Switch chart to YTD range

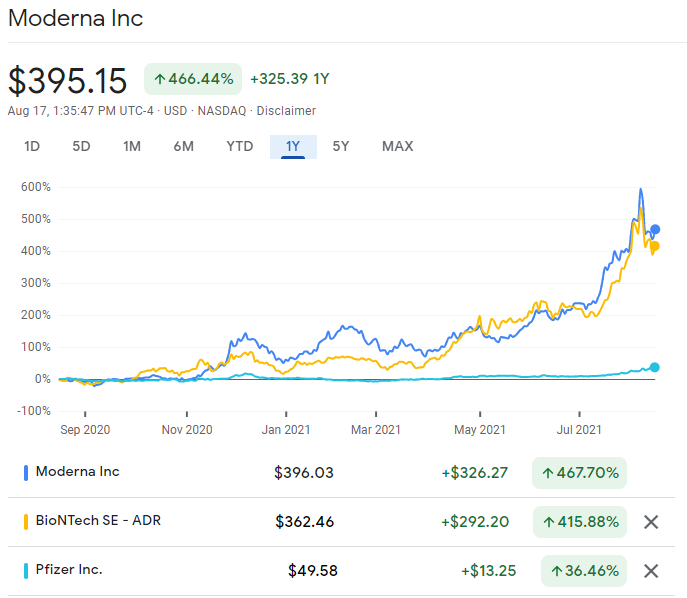point(239,147)
